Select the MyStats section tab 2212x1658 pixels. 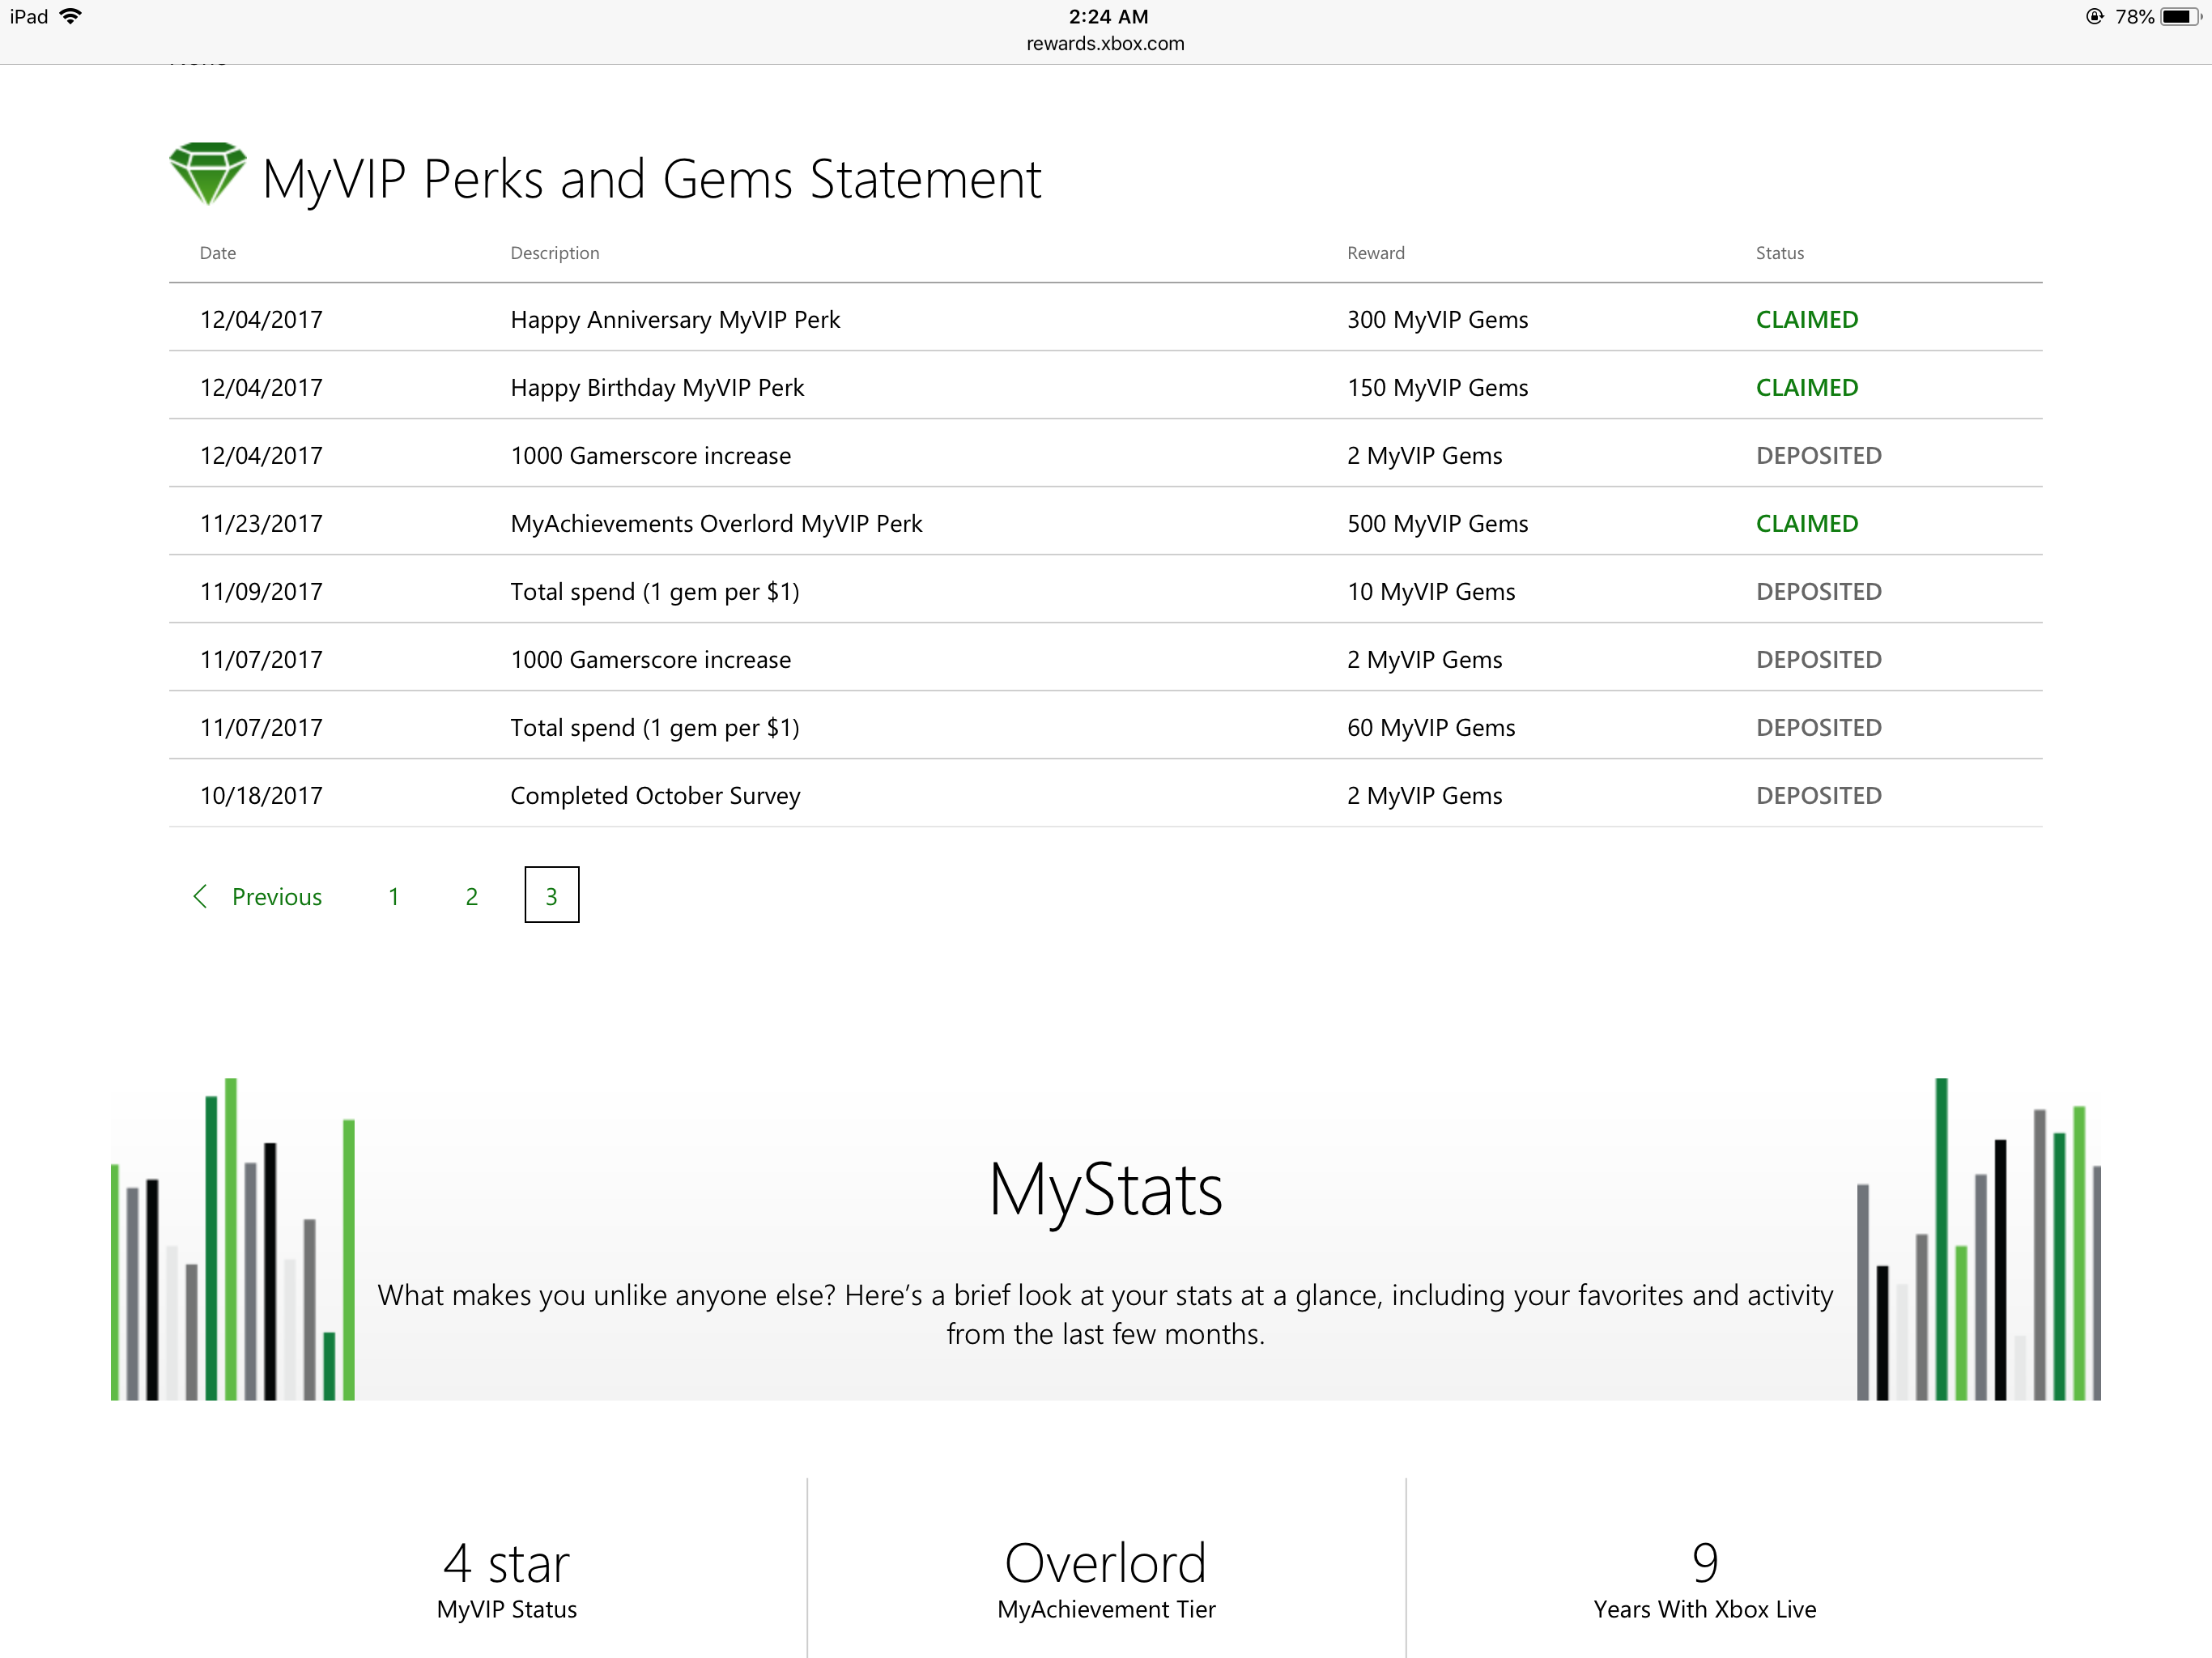(x=1106, y=1188)
